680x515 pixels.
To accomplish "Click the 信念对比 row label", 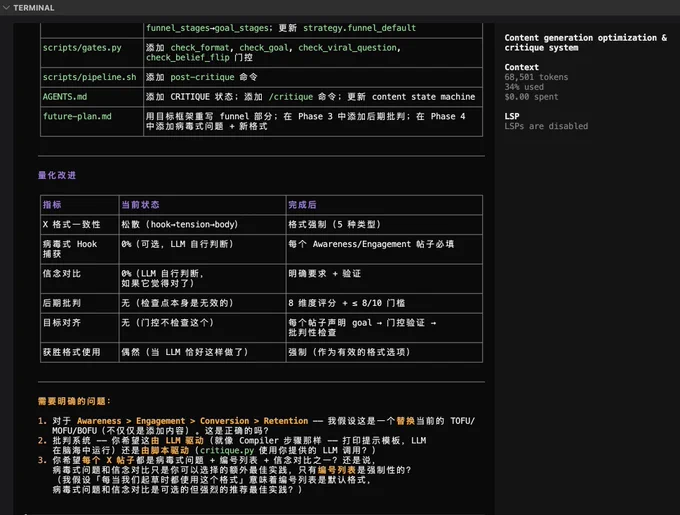I will [x=62, y=274].
